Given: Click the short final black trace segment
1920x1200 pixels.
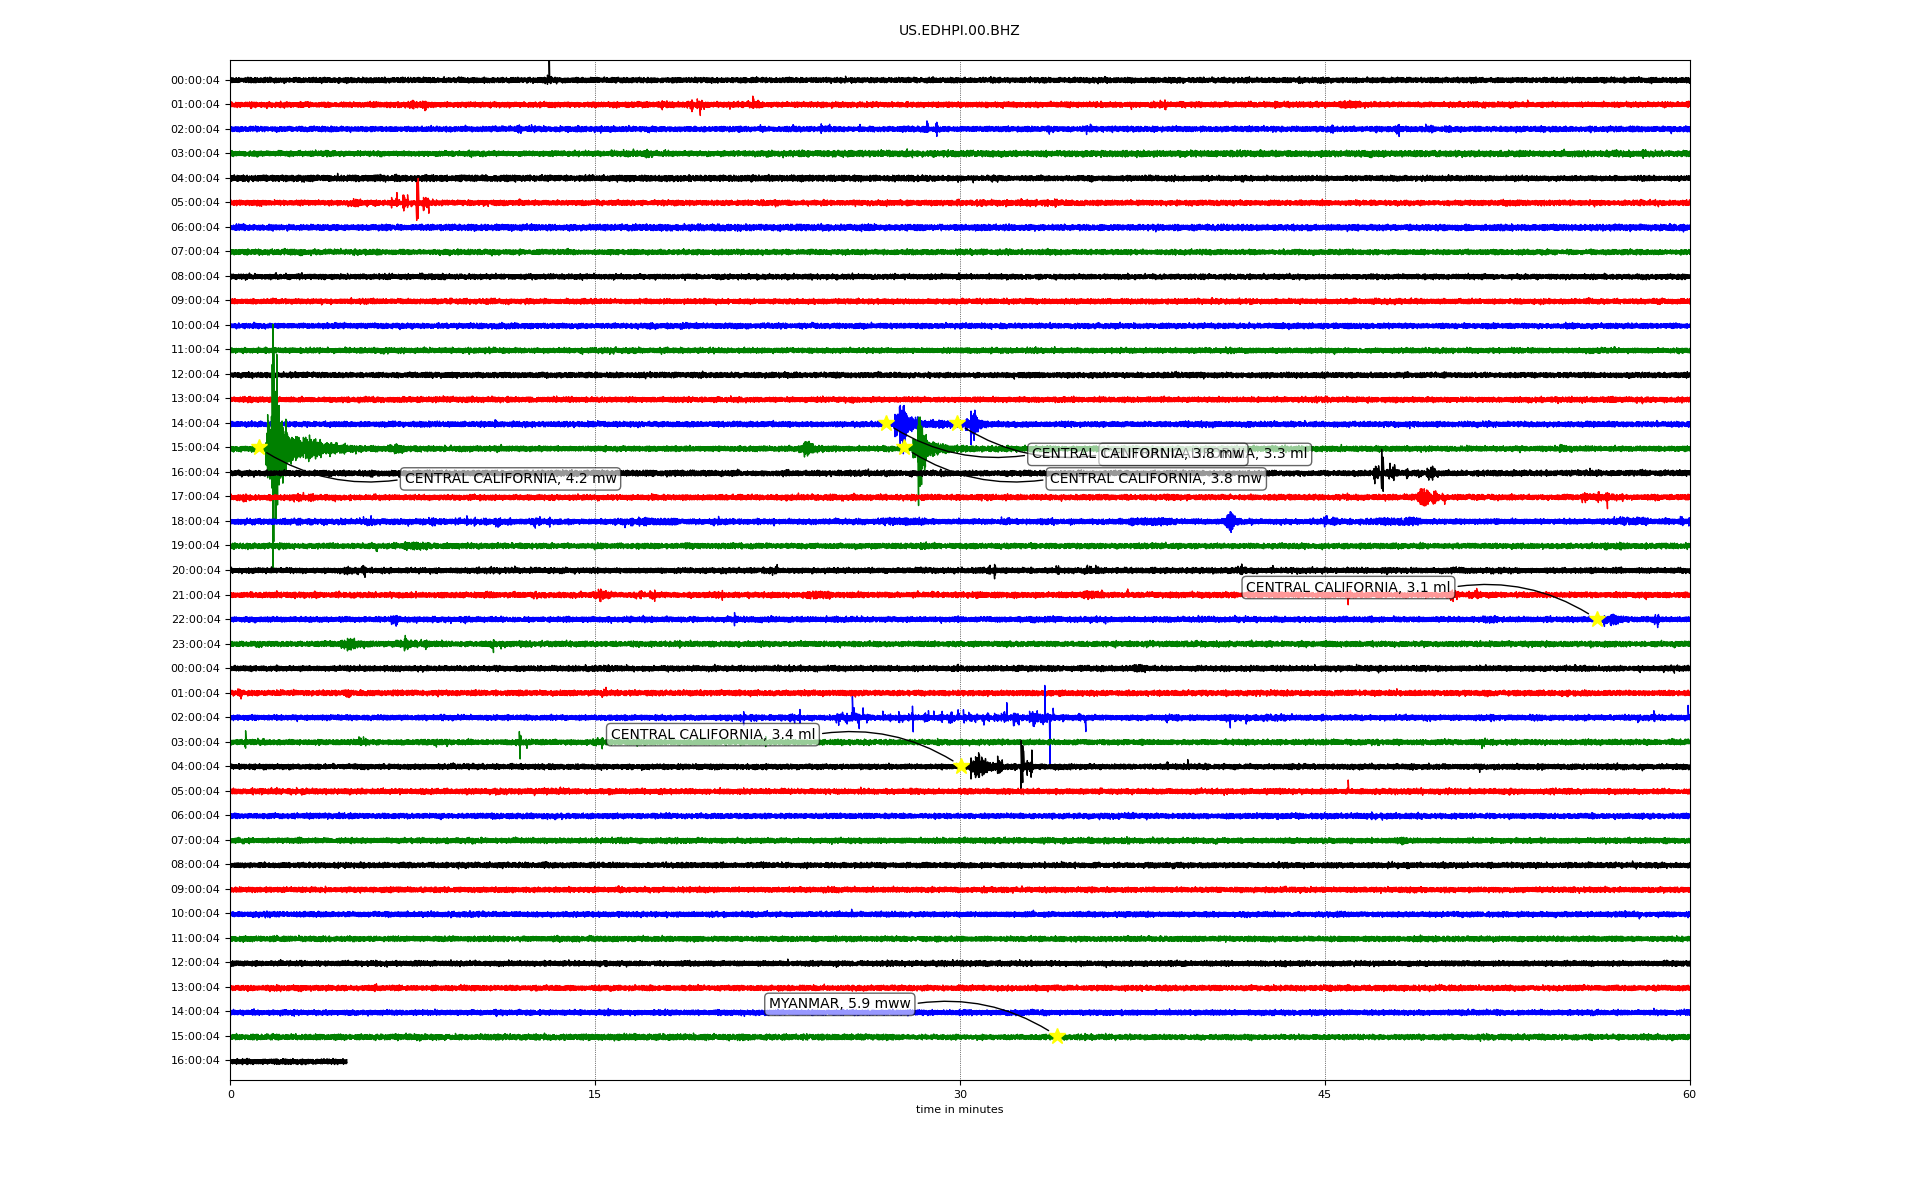Looking at the screenshot, I should pos(289,1061).
